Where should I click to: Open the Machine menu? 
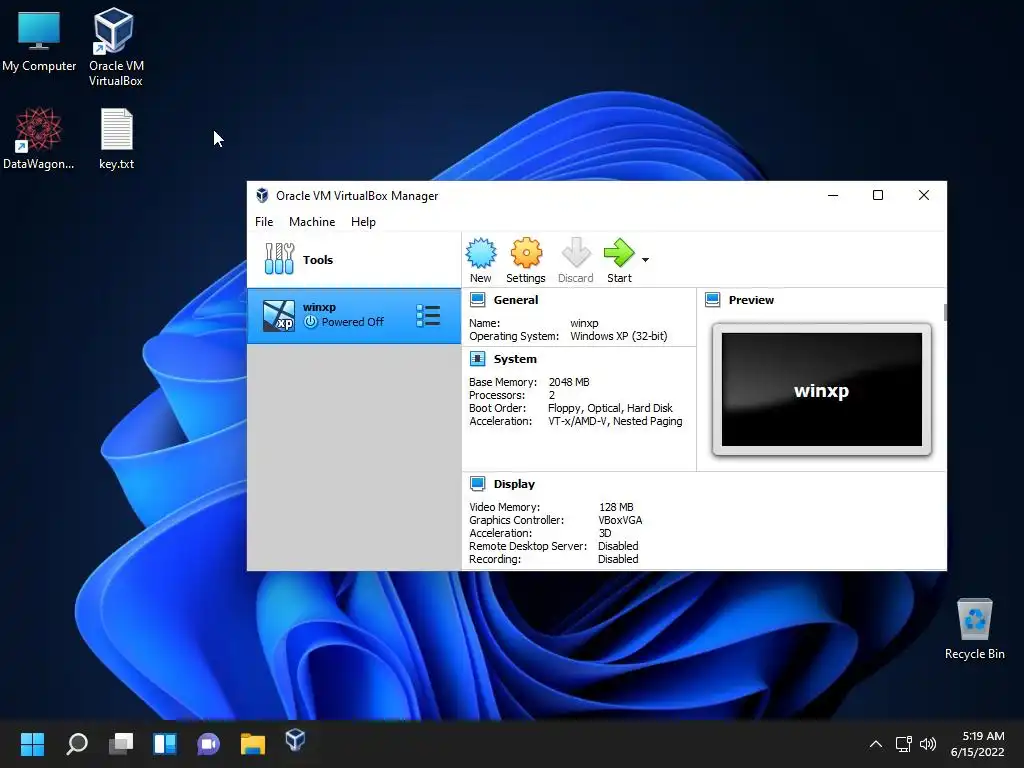312,222
